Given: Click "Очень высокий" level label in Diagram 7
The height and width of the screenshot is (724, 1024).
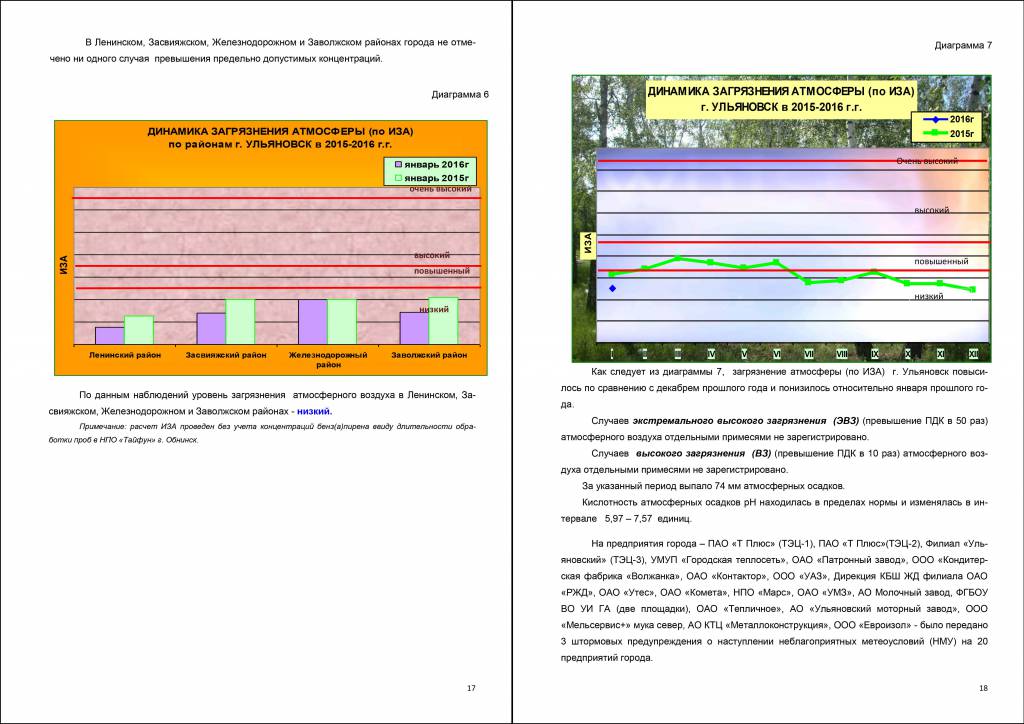Looking at the screenshot, I should pos(927,161).
